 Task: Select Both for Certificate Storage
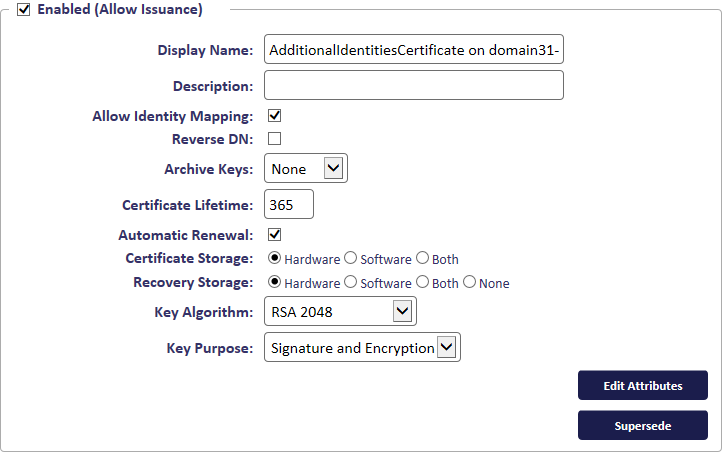click(422, 258)
